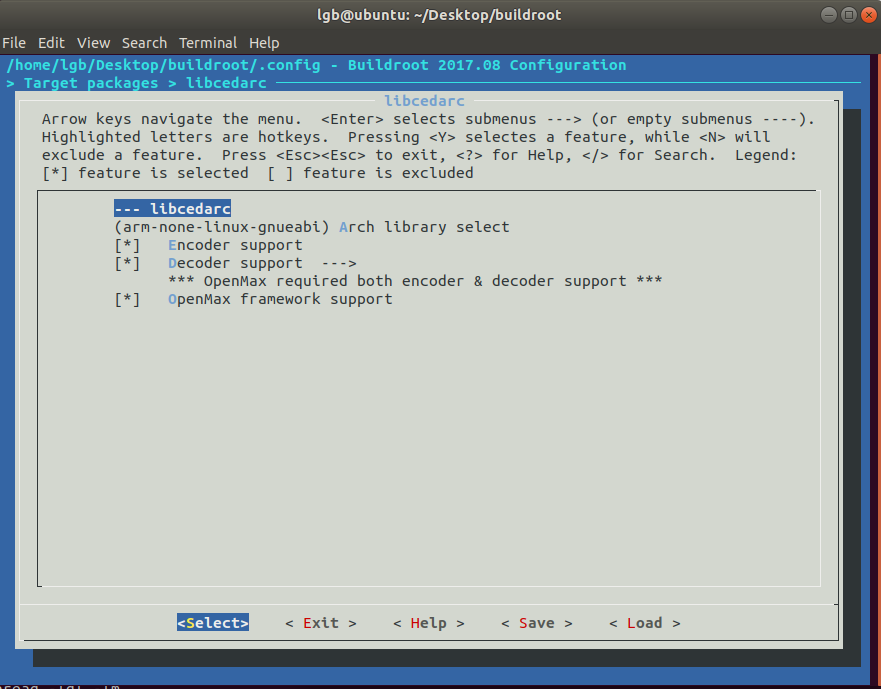Open the Edit menu

[51, 43]
